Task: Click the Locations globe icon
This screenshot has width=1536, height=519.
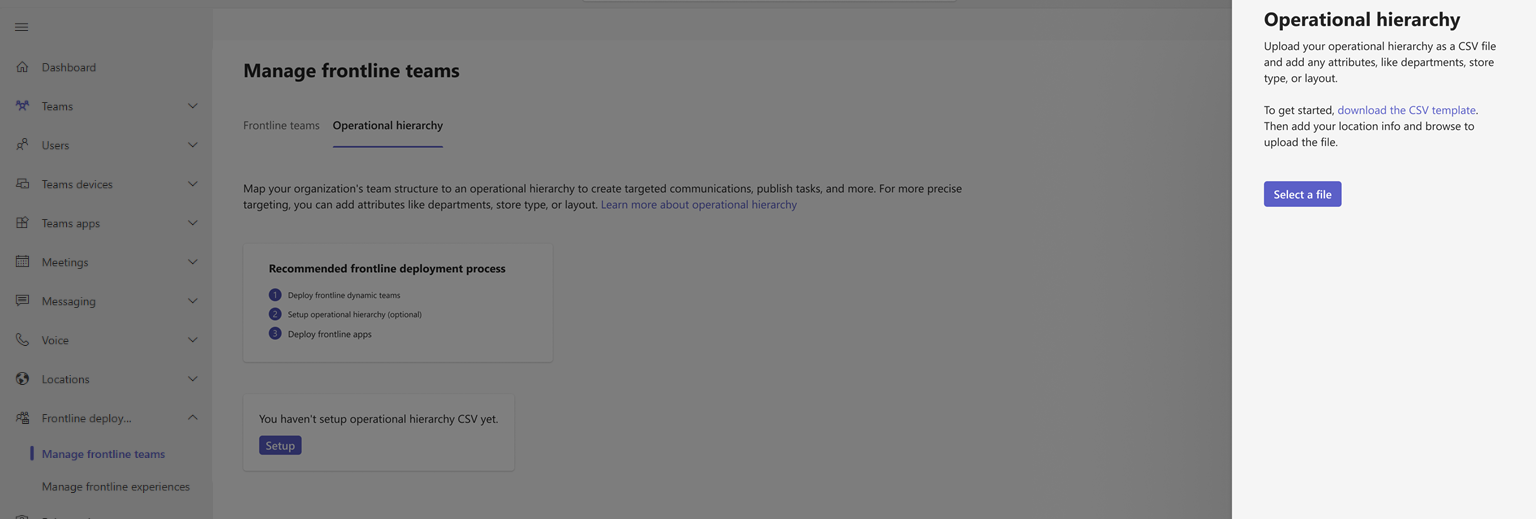Action: [x=22, y=379]
